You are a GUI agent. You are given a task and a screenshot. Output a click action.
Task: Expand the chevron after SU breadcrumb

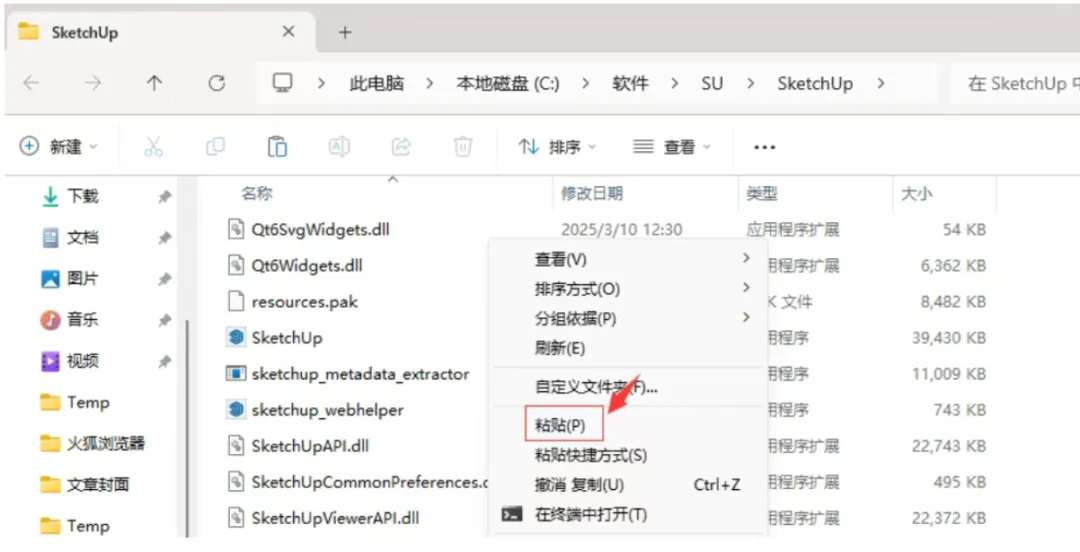coord(750,83)
